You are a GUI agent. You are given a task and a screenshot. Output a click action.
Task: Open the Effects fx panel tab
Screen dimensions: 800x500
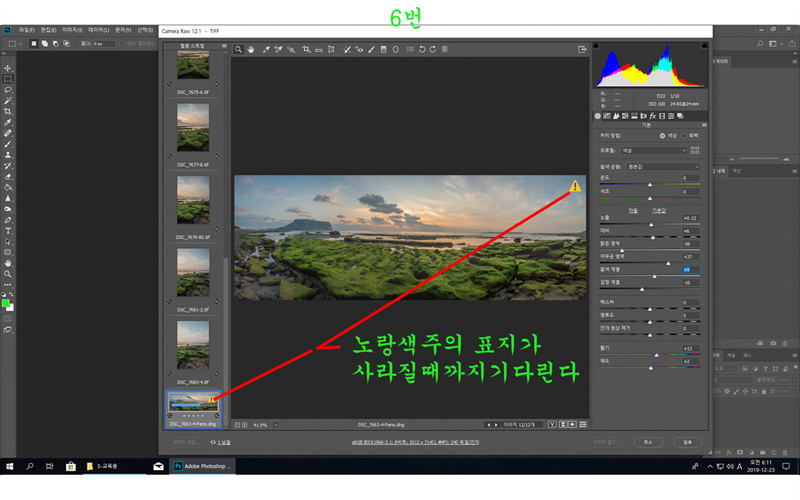653,116
